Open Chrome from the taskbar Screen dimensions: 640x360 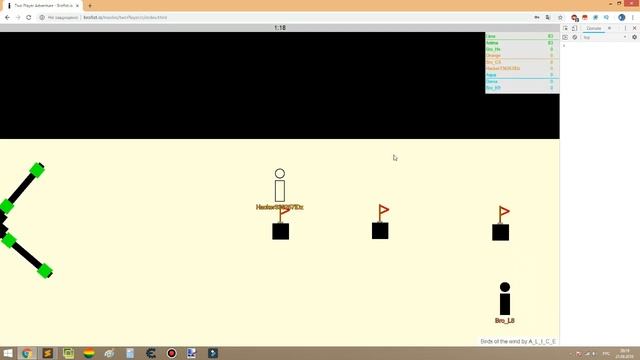pos(27,353)
